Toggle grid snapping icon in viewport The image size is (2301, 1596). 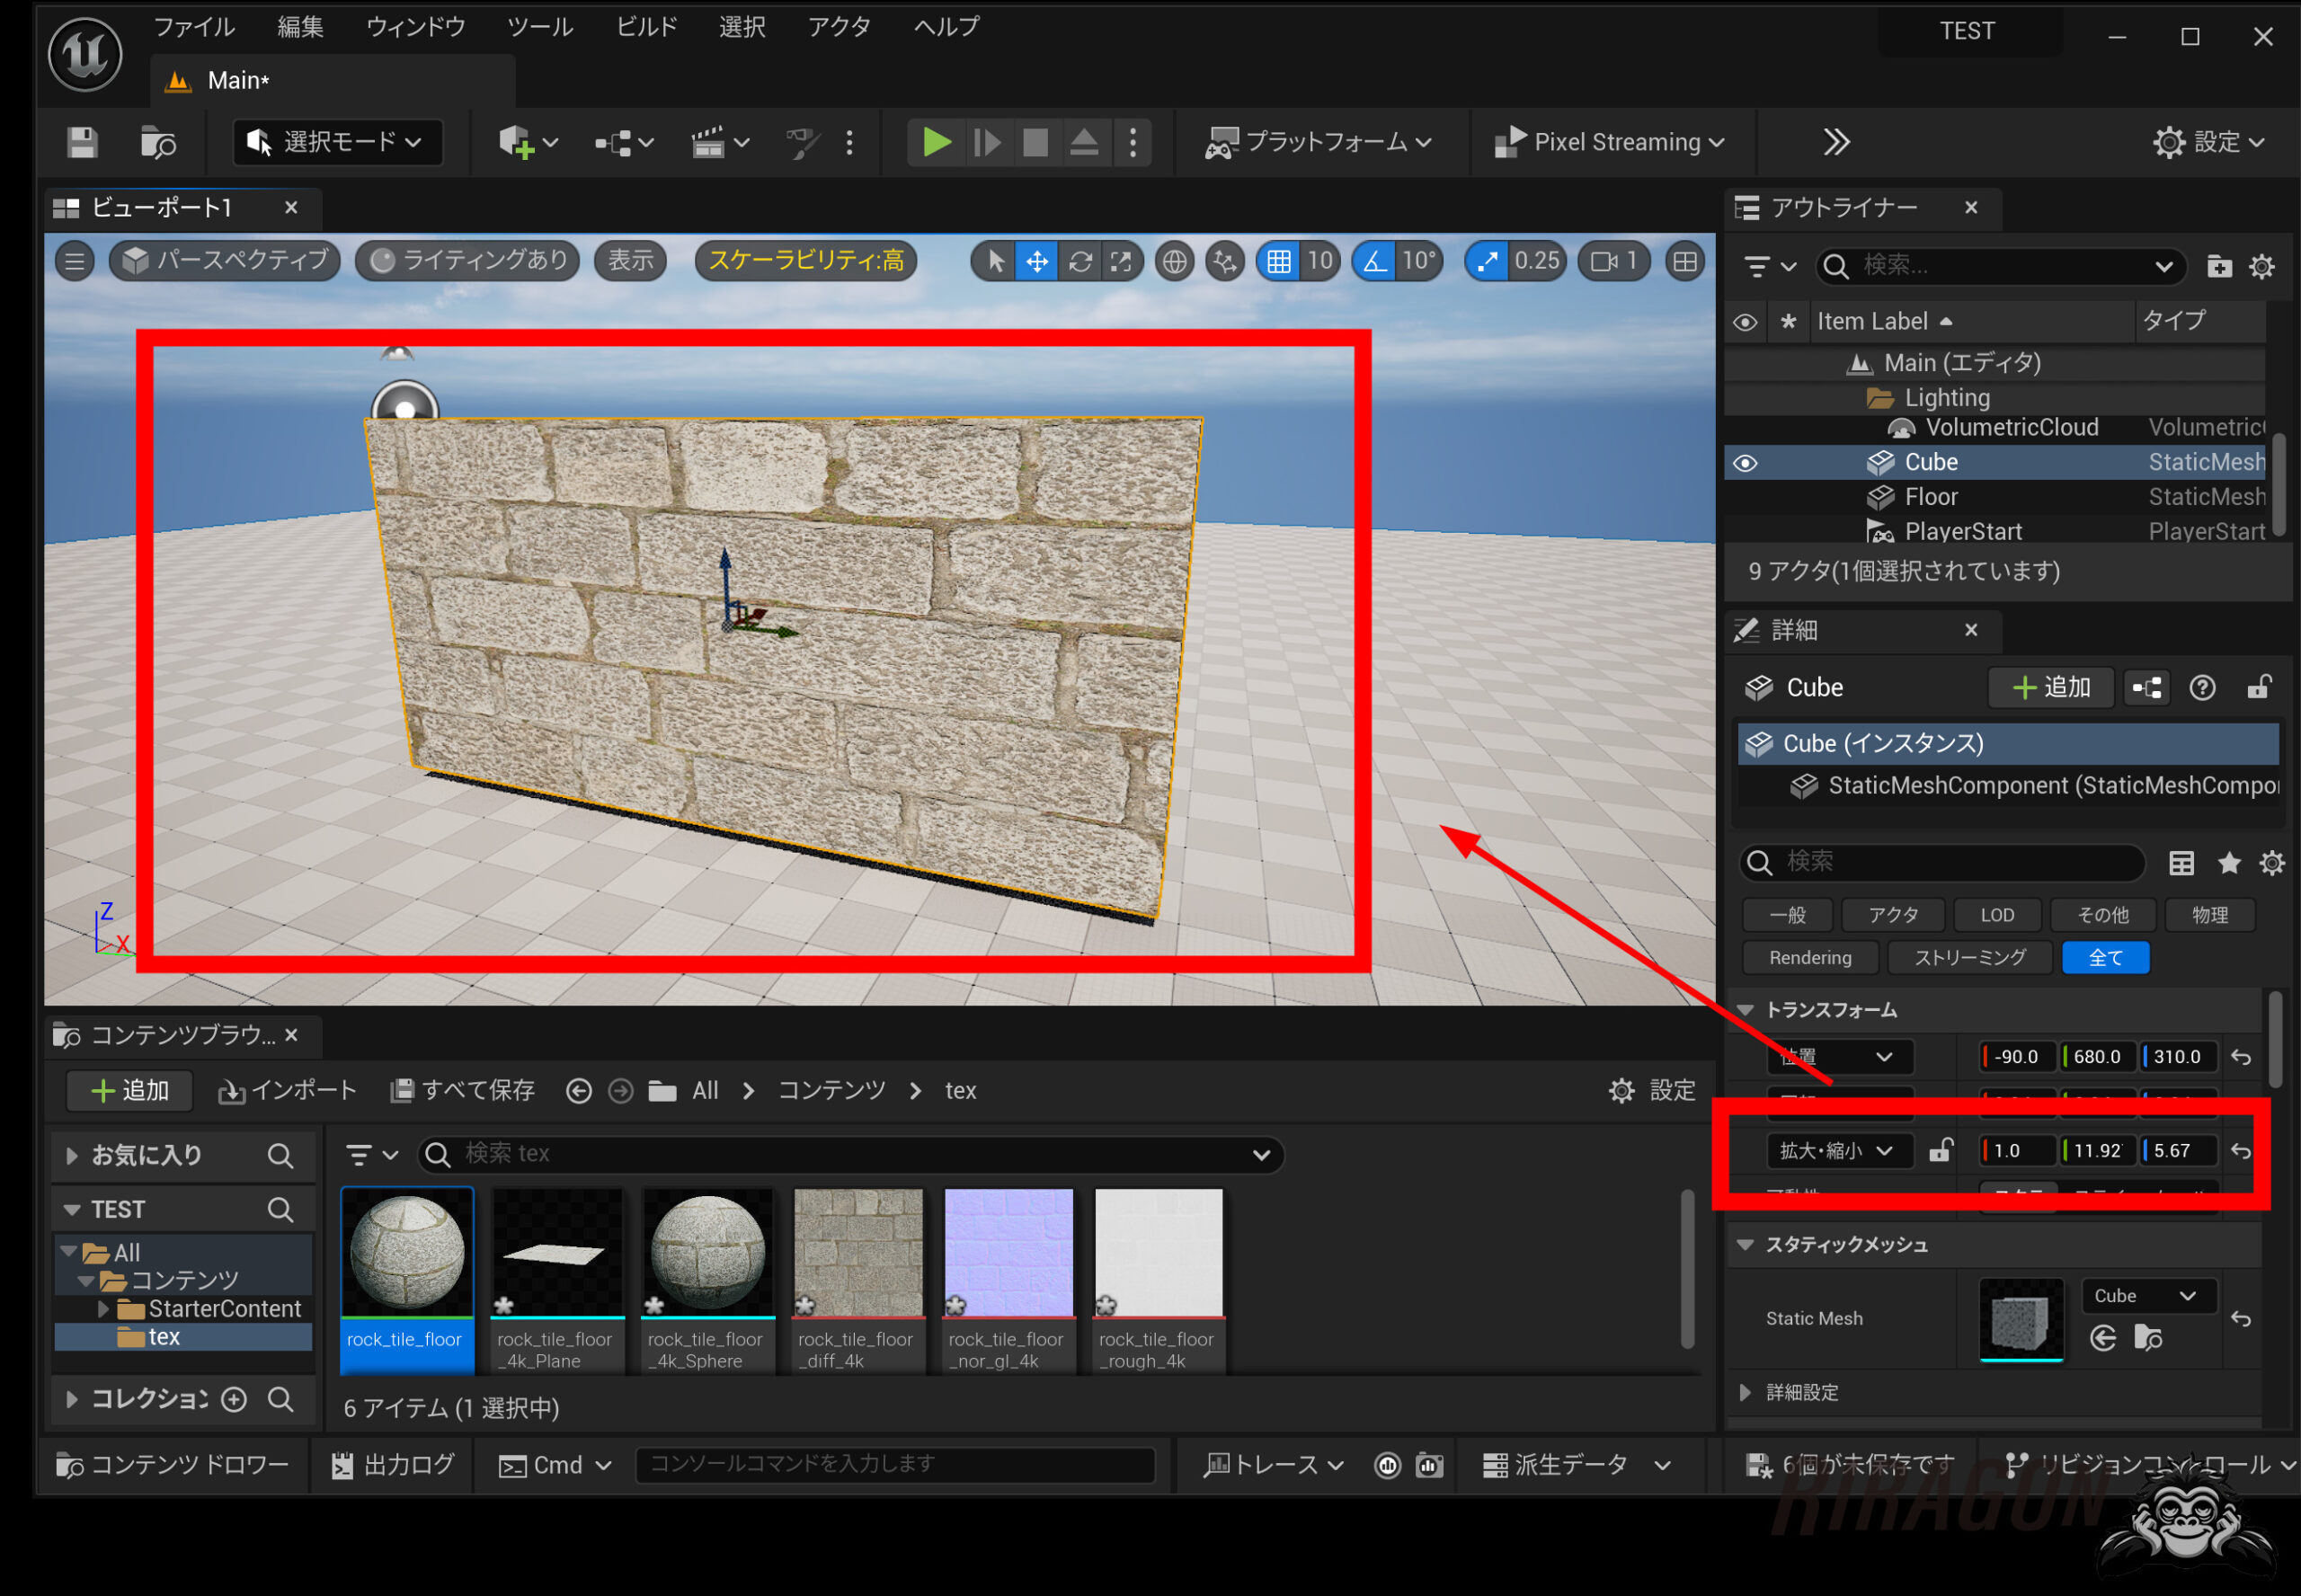coord(1278,262)
